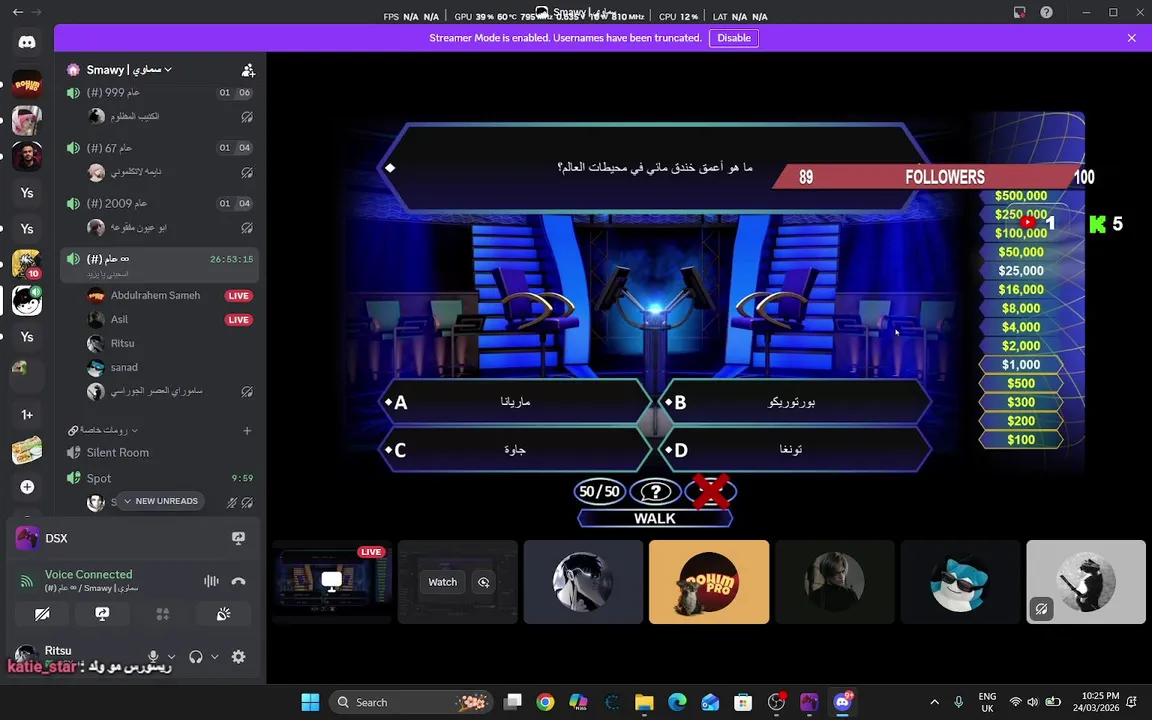Viewport: 1152px width, 720px height.
Task: Collapse the رومات خاصة category
Action: (x=103, y=430)
